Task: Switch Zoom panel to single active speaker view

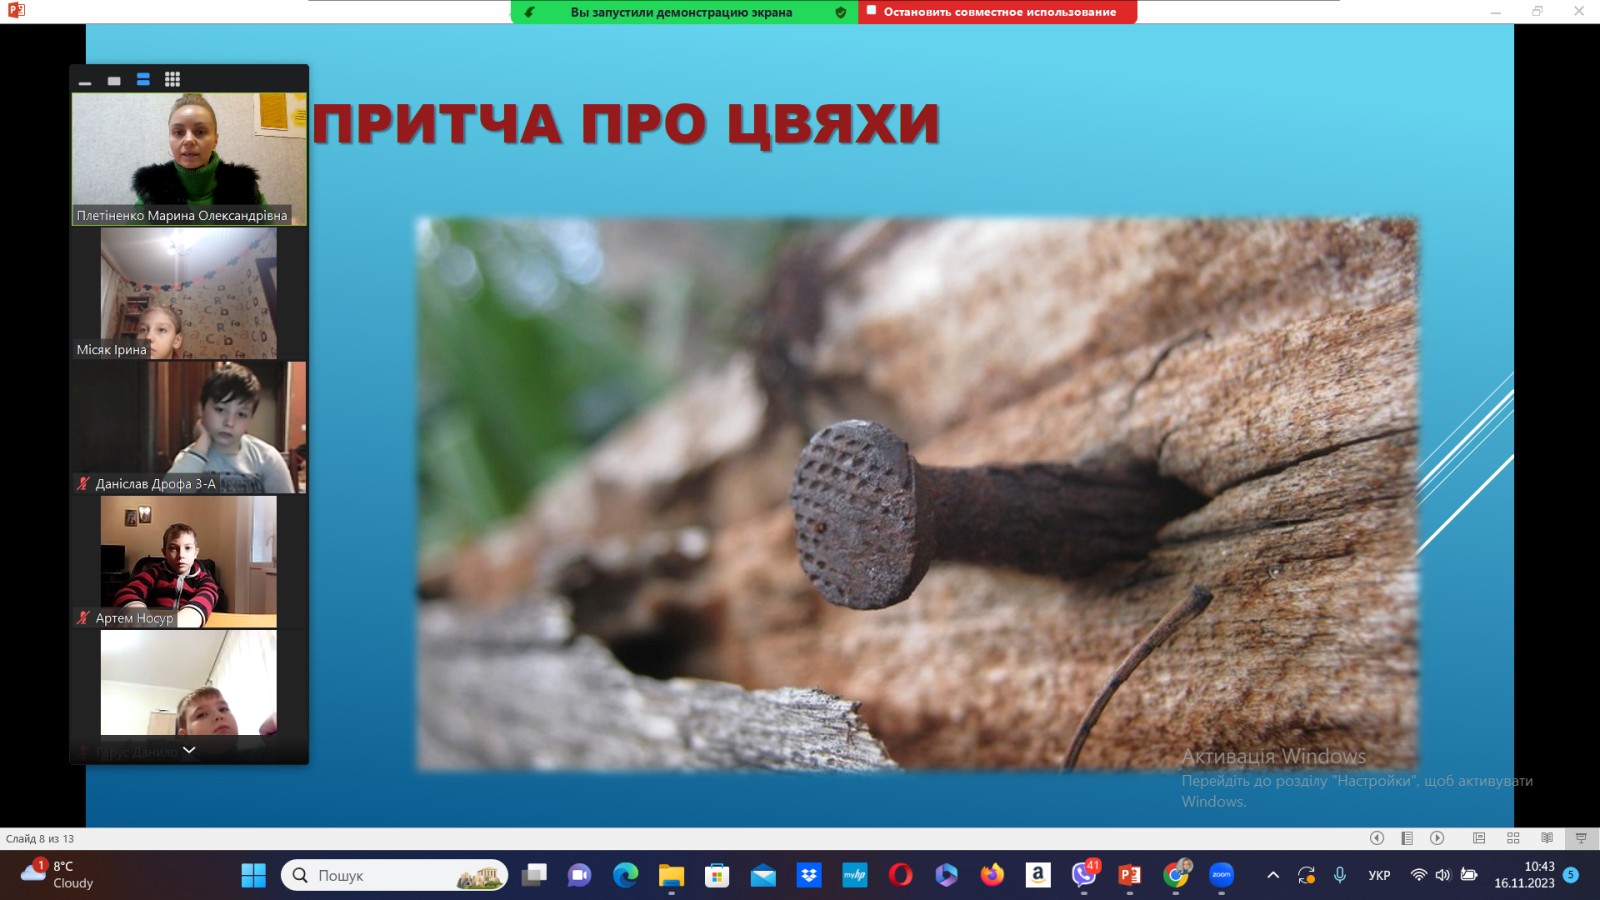Action: click(x=114, y=80)
